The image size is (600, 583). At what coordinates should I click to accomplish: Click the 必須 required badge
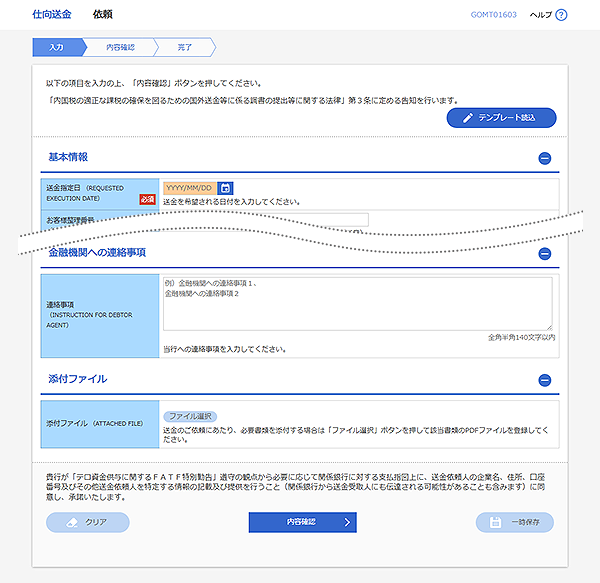[147, 199]
